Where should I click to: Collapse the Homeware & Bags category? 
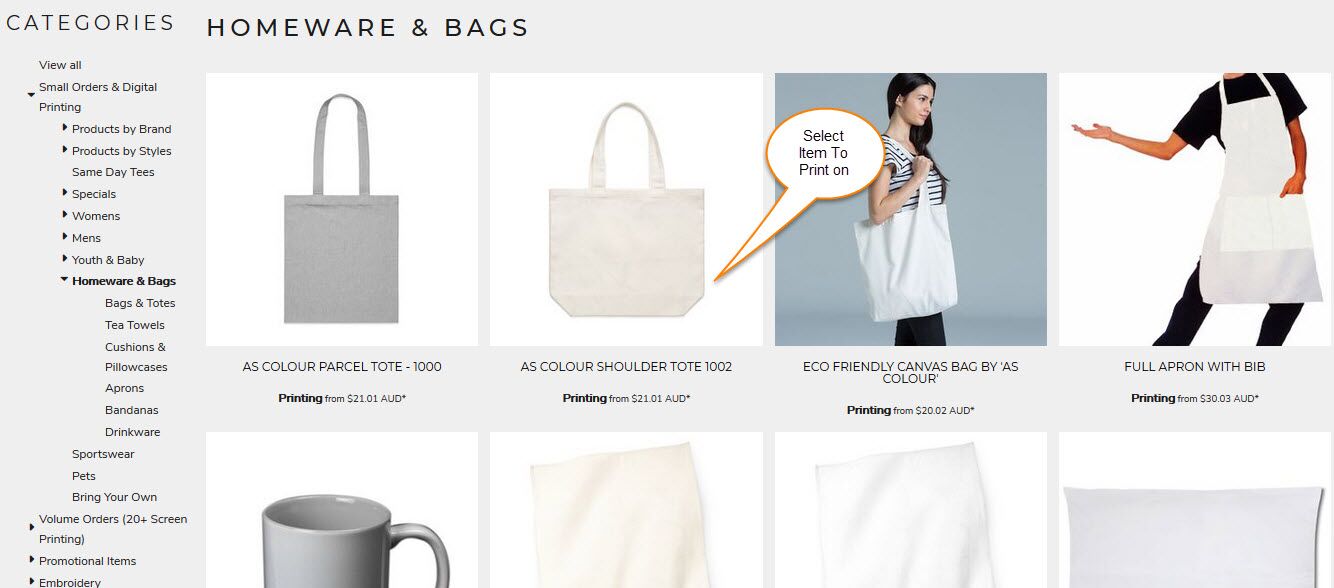click(65, 280)
